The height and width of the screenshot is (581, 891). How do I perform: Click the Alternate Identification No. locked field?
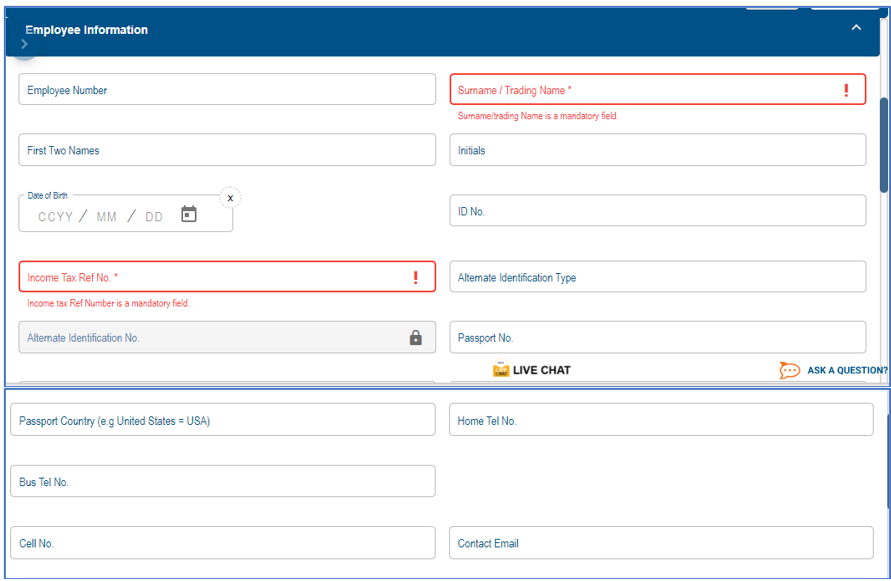pos(227,337)
